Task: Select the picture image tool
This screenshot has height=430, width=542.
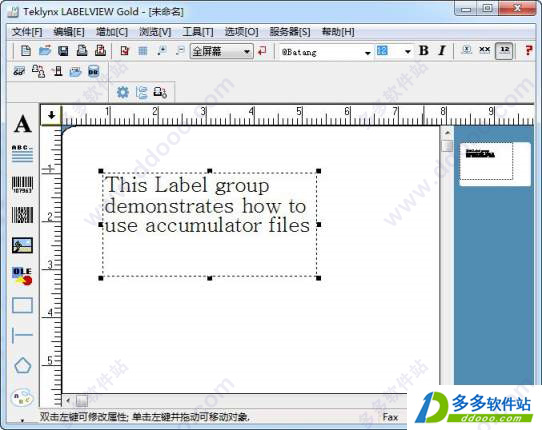Action: [22, 245]
